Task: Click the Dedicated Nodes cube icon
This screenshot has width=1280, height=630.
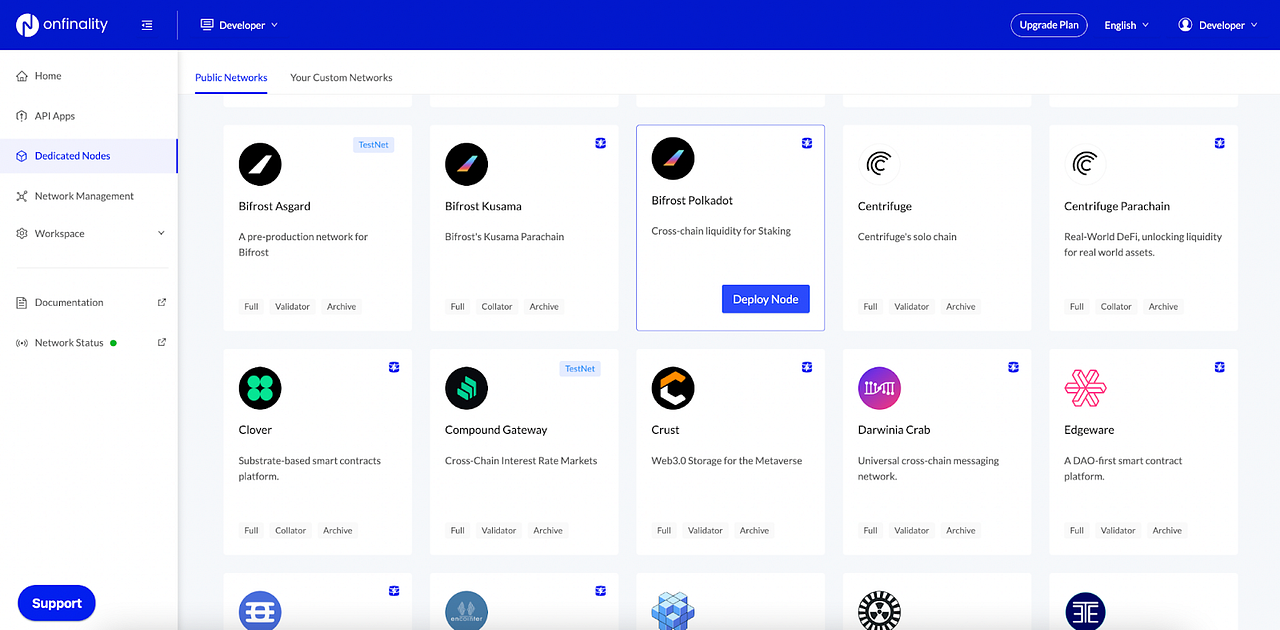Action: 22,156
